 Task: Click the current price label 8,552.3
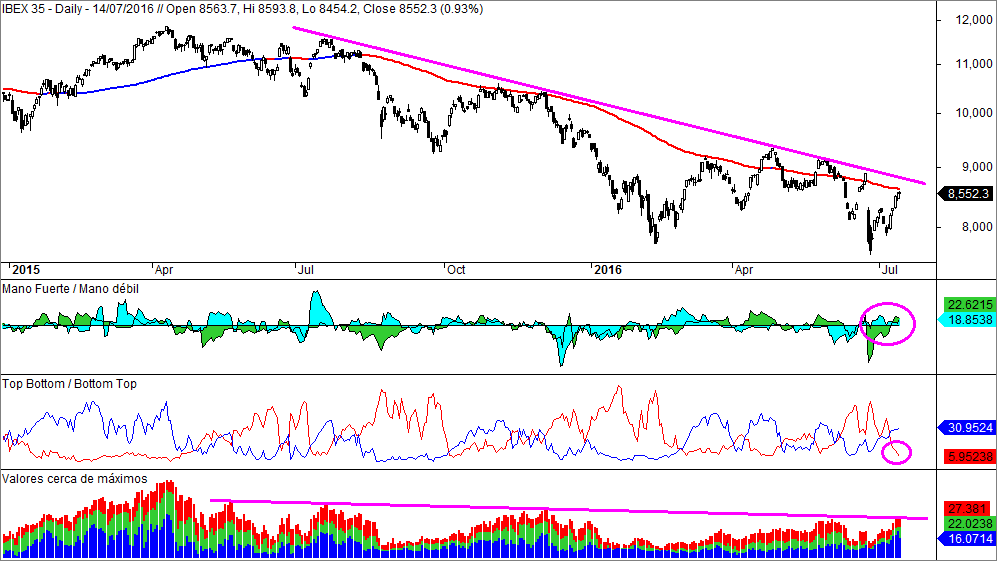(x=966, y=193)
